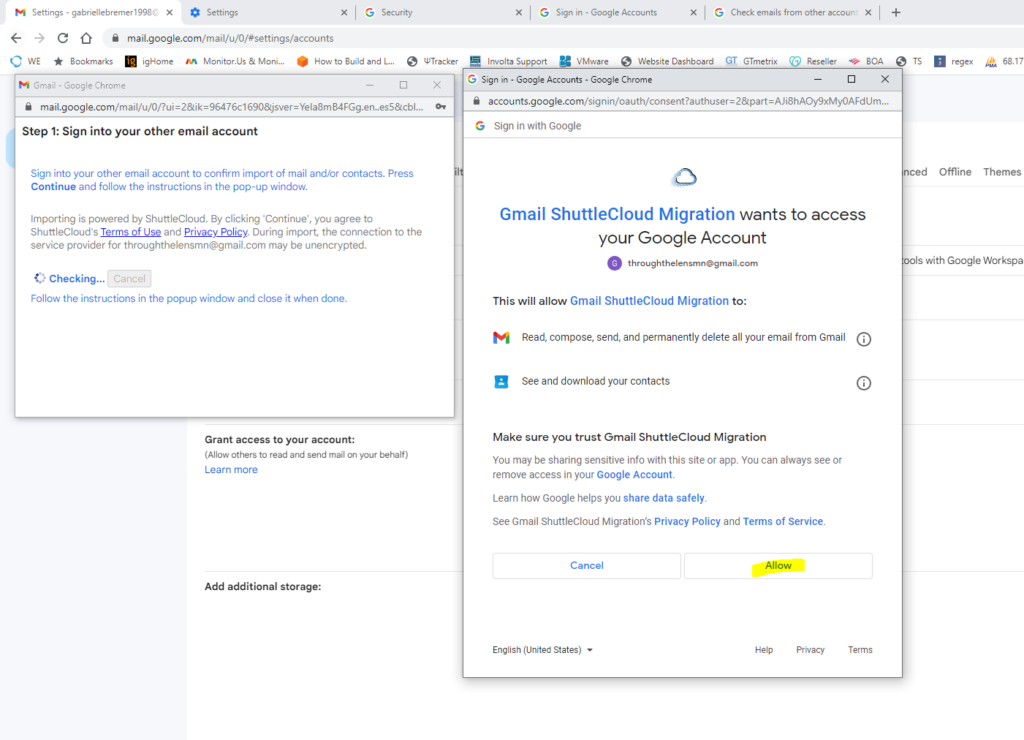This screenshot has height=740, width=1024.
Task: Open the igHome bookmark
Action: tap(150, 61)
